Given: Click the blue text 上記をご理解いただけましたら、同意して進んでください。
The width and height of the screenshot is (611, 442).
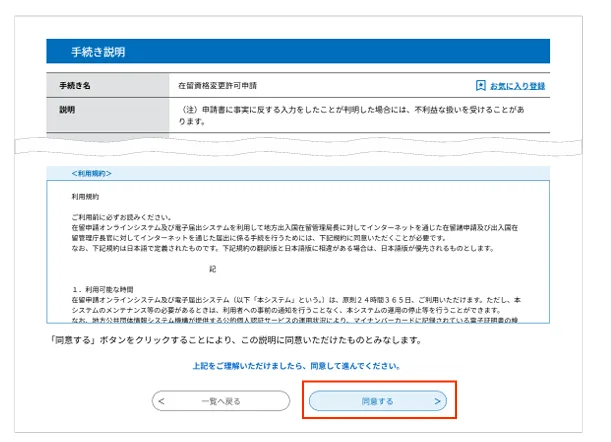Looking at the screenshot, I should click(296, 366).
